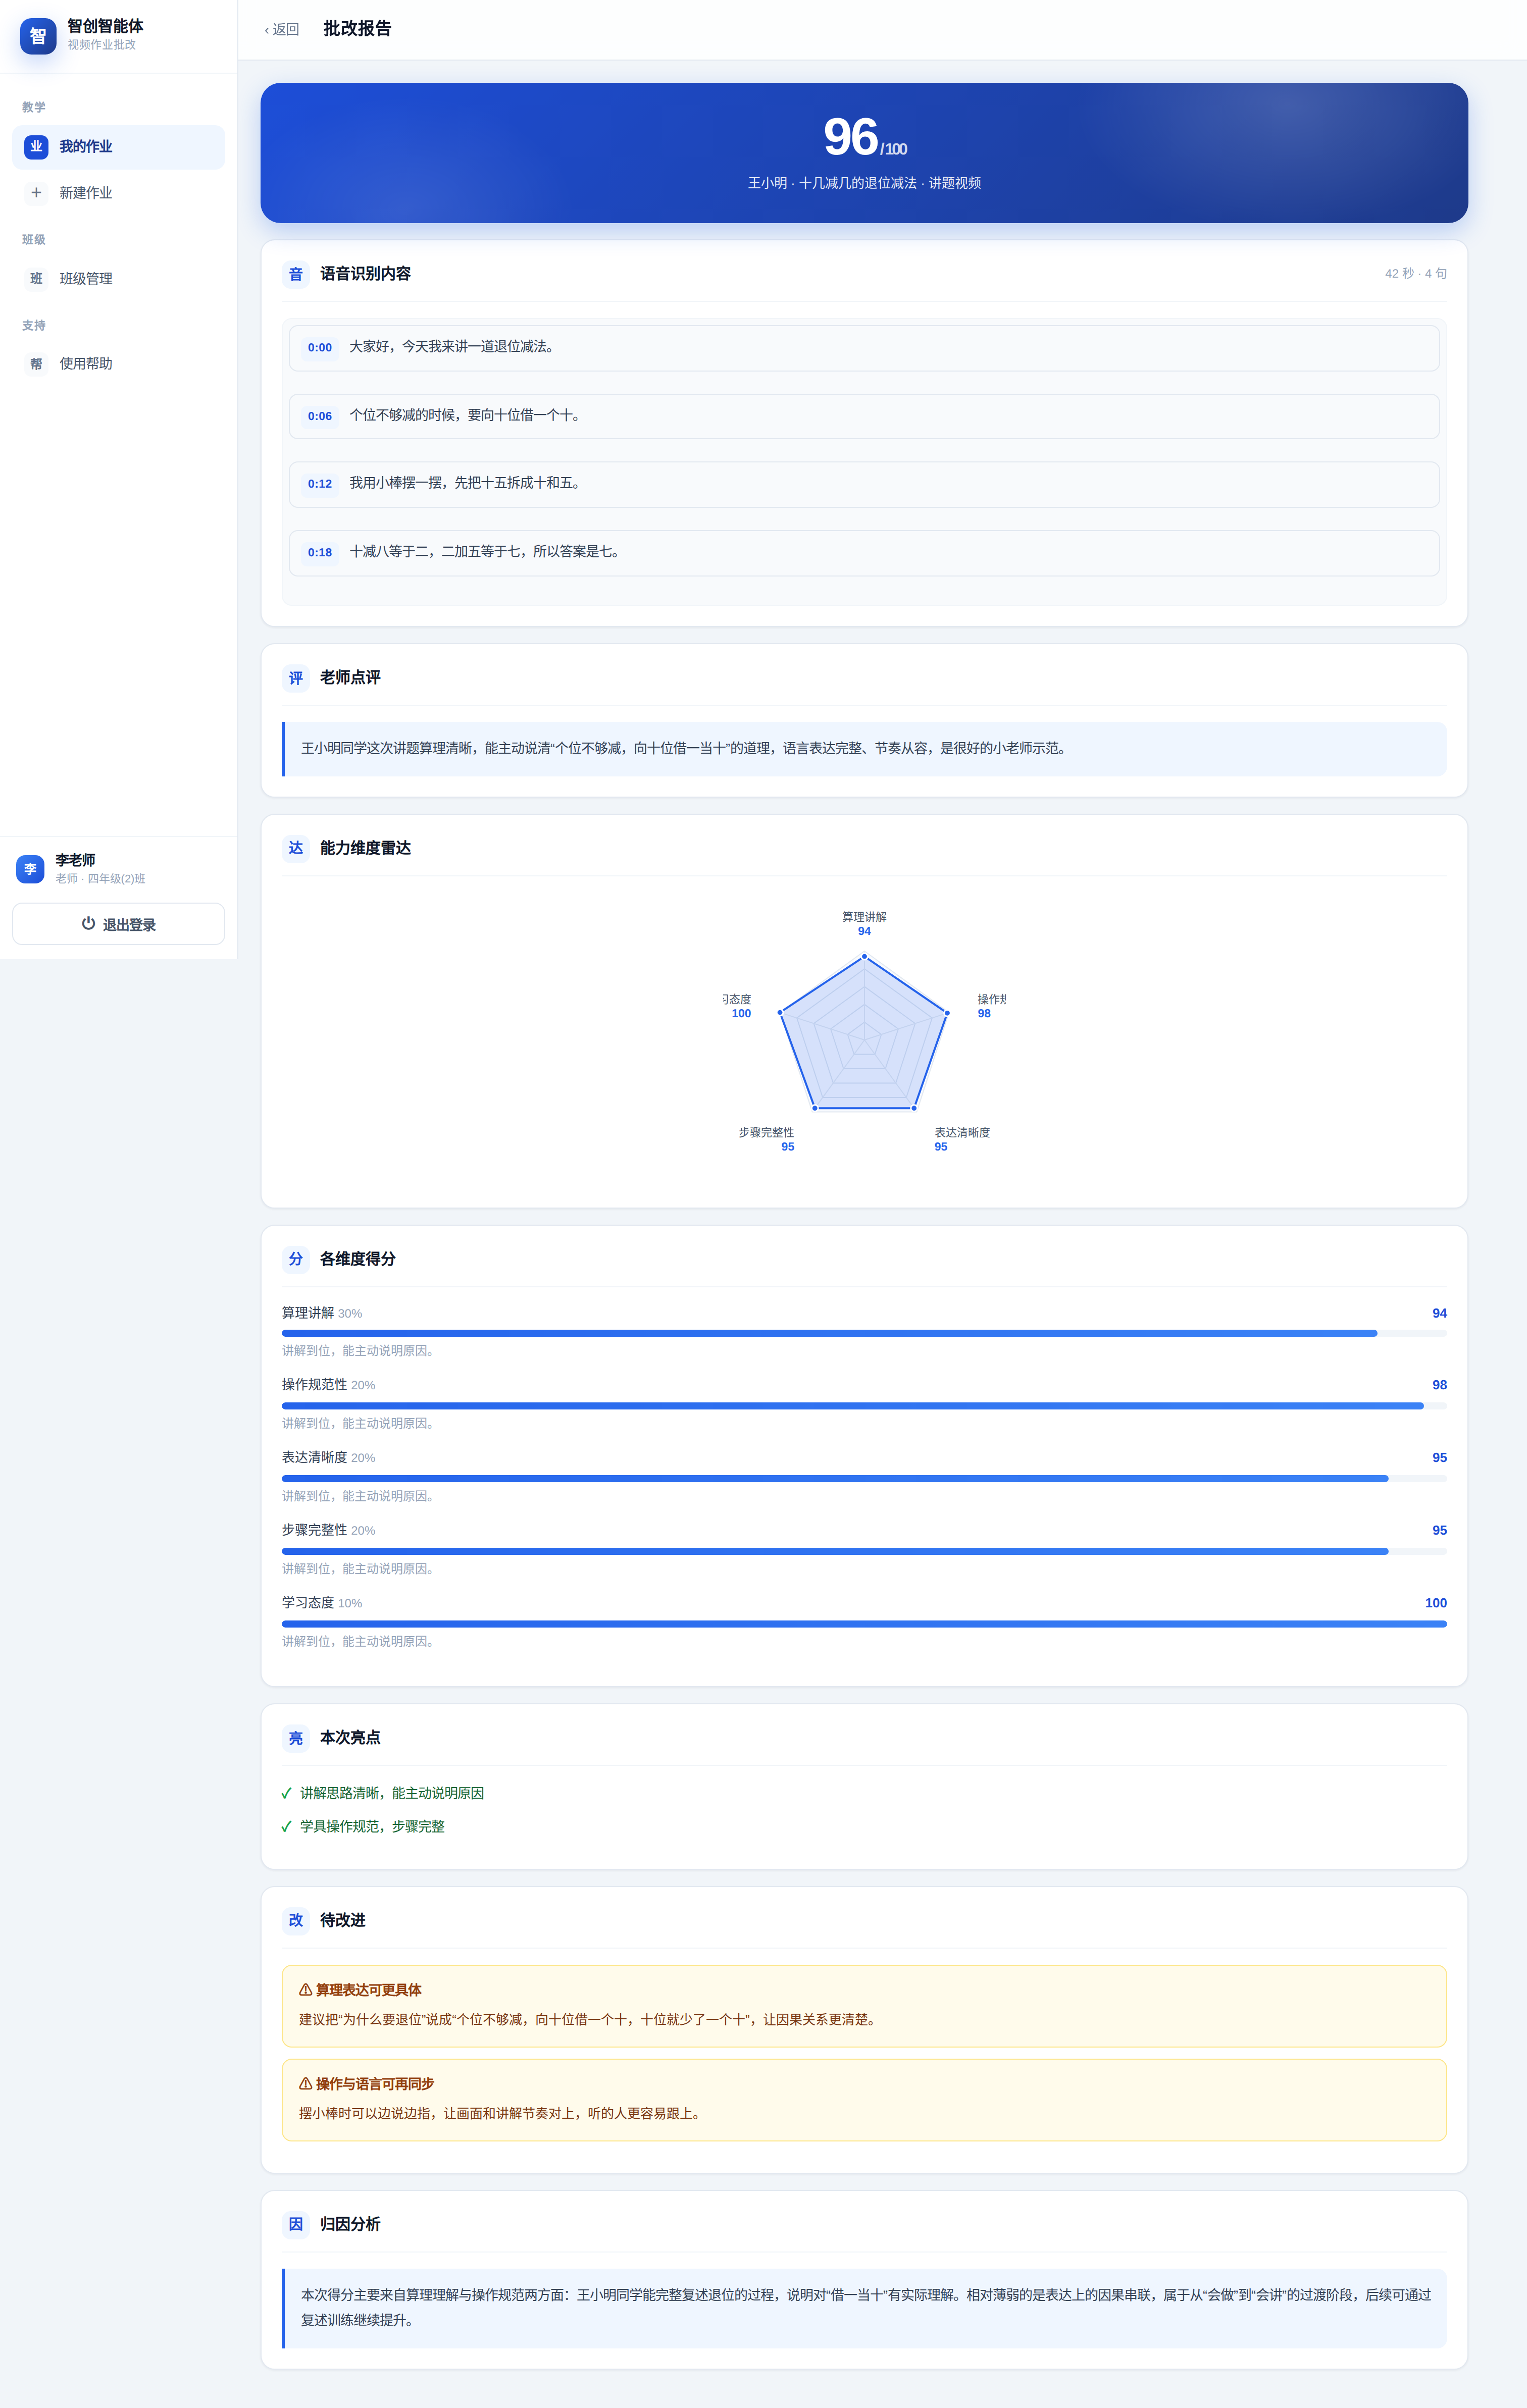This screenshot has height=2408, width=1527.
Task: Click the 改 icon of 待改进
Action: (296, 1920)
